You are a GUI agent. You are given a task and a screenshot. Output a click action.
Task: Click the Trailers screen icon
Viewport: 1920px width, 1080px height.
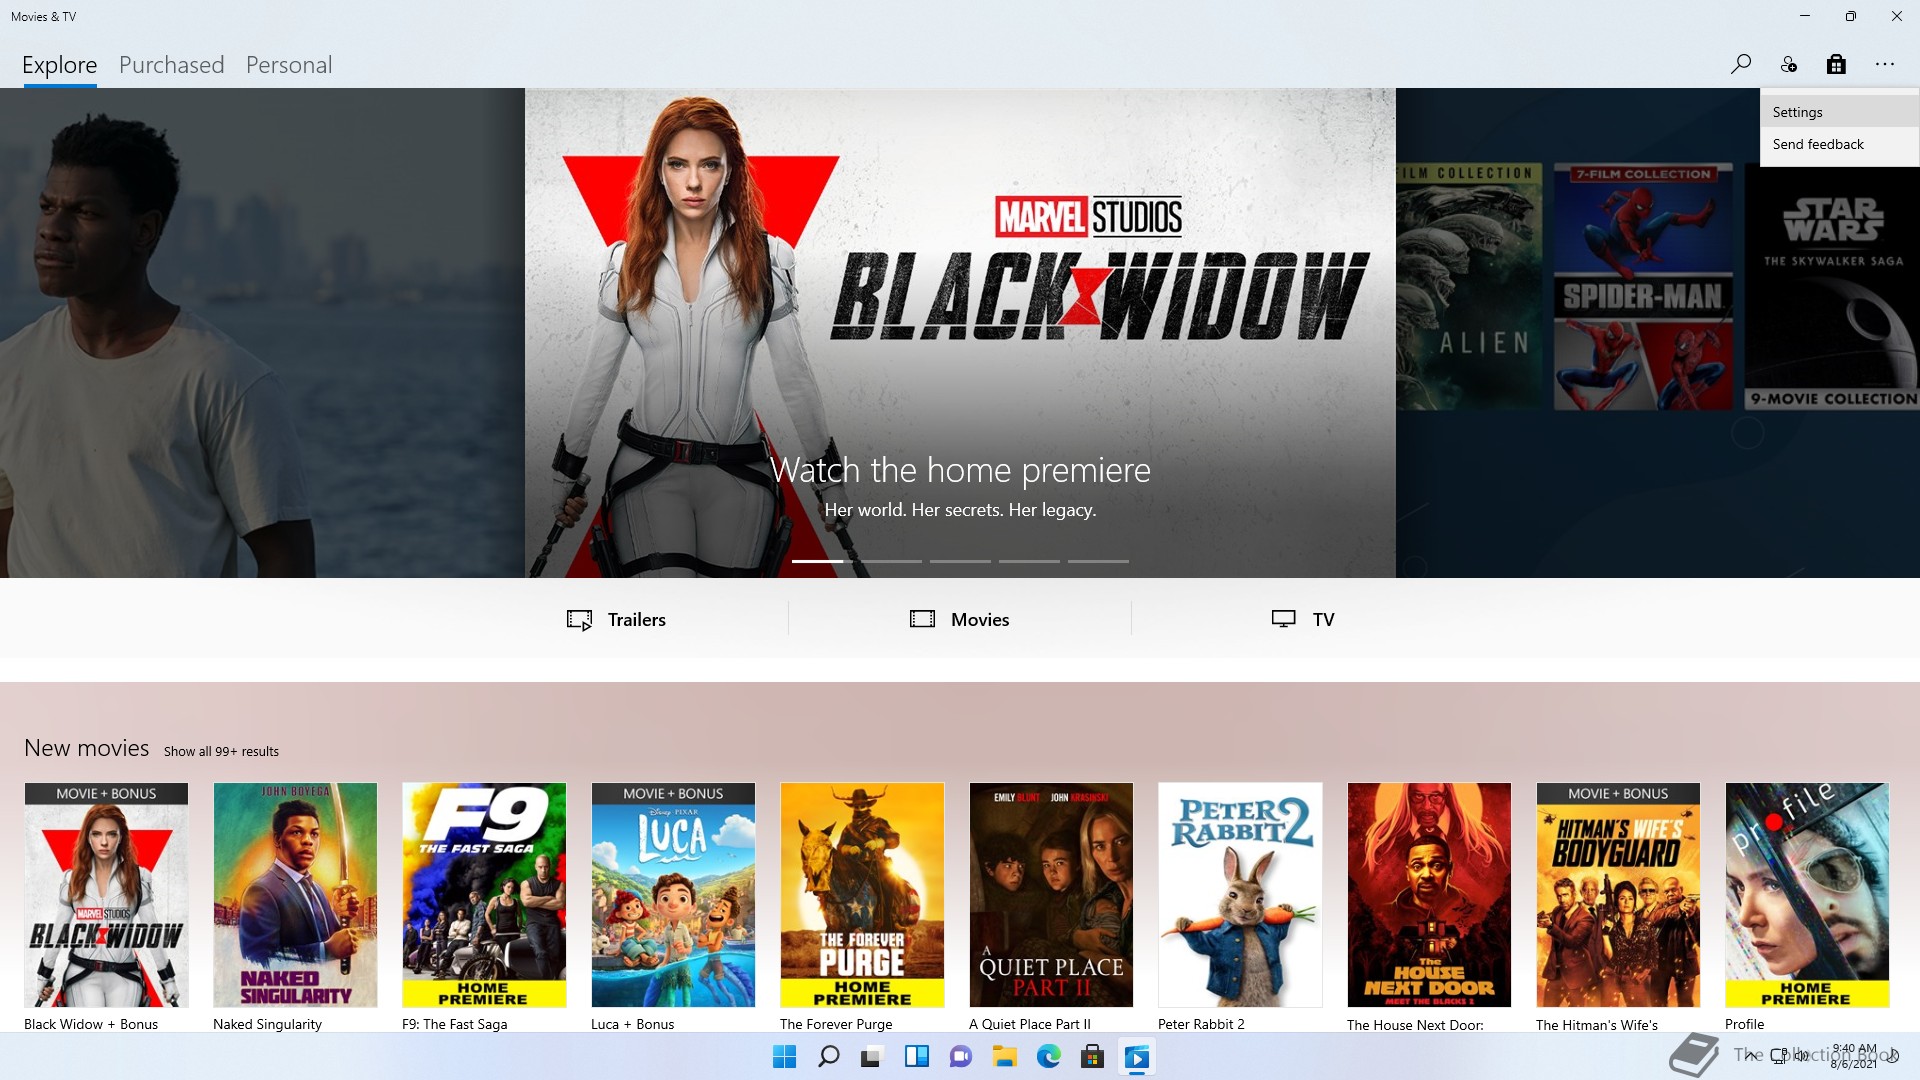coord(579,620)
